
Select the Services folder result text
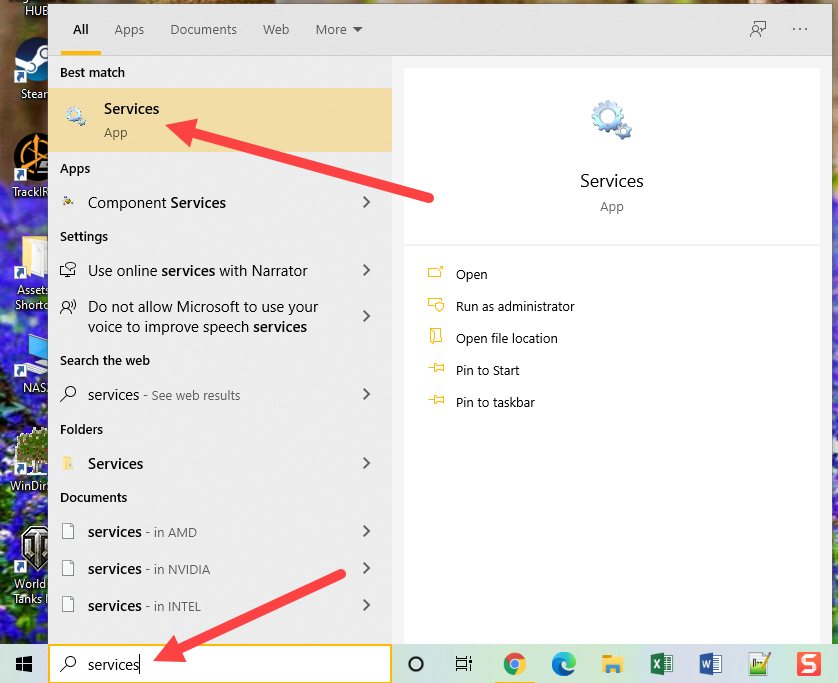(115, 463)
